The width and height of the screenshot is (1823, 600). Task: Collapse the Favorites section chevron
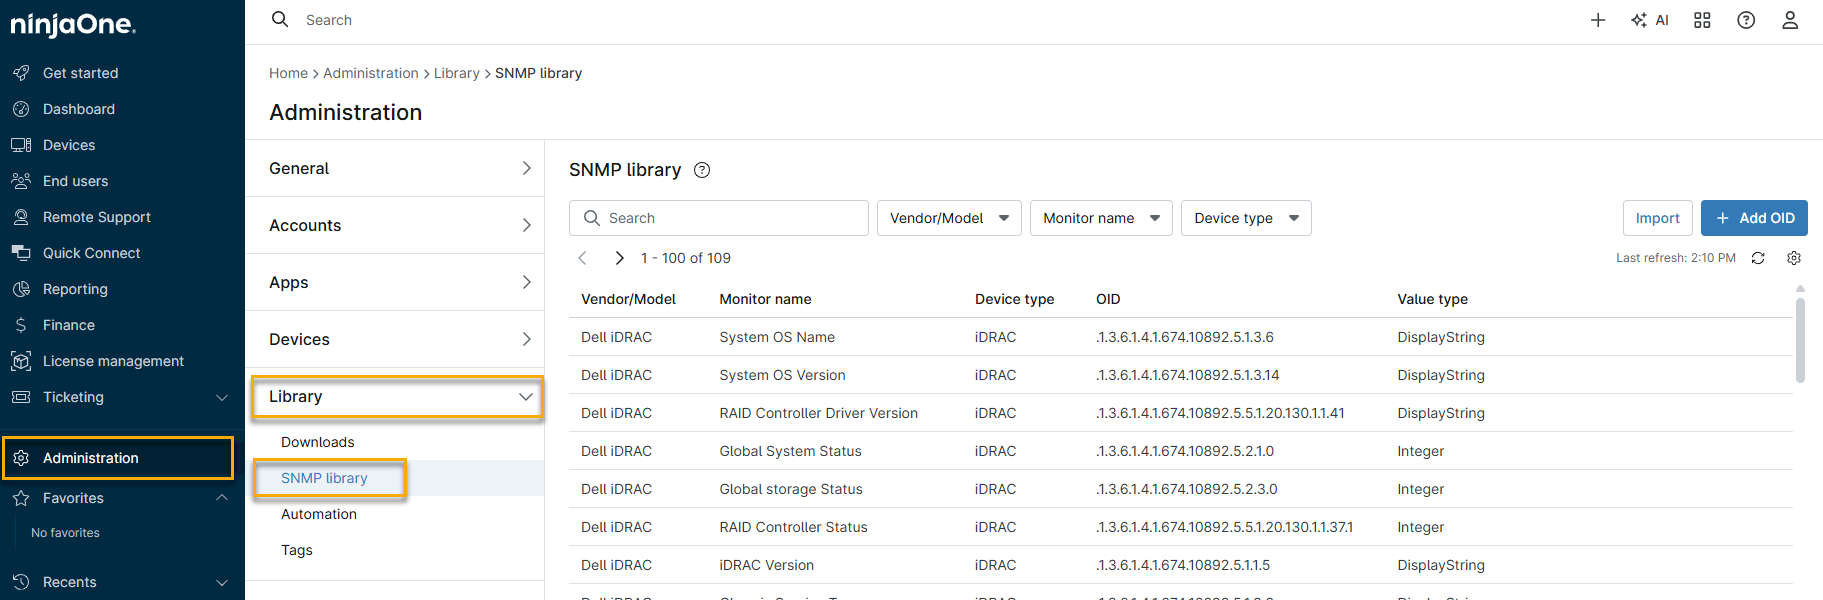(x=222, y=498)
